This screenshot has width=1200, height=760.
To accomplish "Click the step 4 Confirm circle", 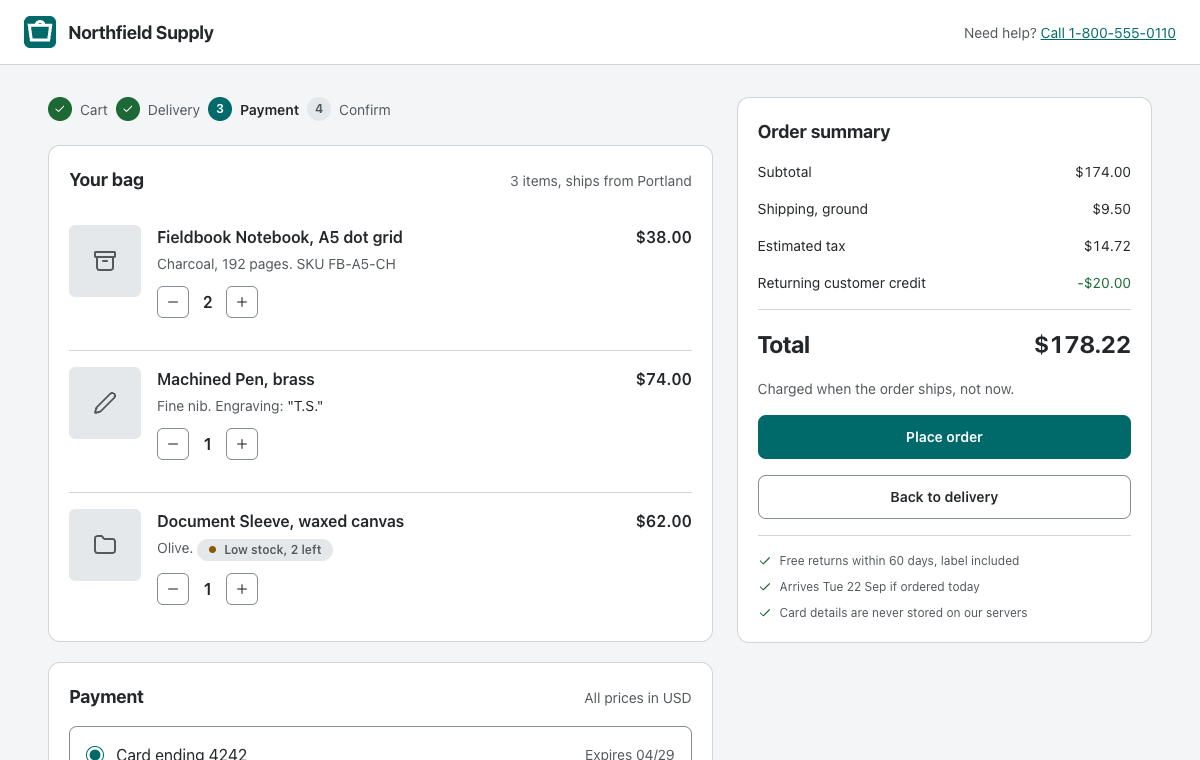I will (319, 109).
